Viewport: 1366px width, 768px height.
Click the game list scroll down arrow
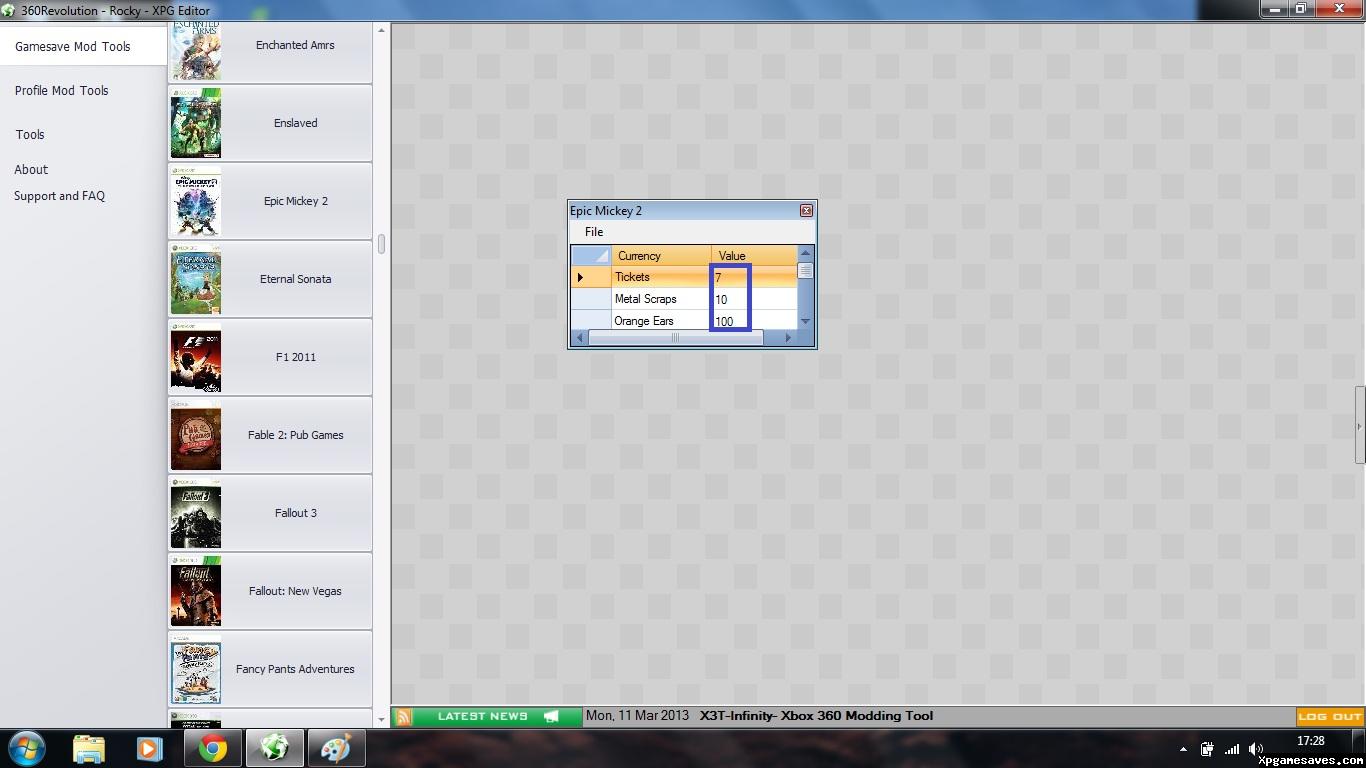381,717
